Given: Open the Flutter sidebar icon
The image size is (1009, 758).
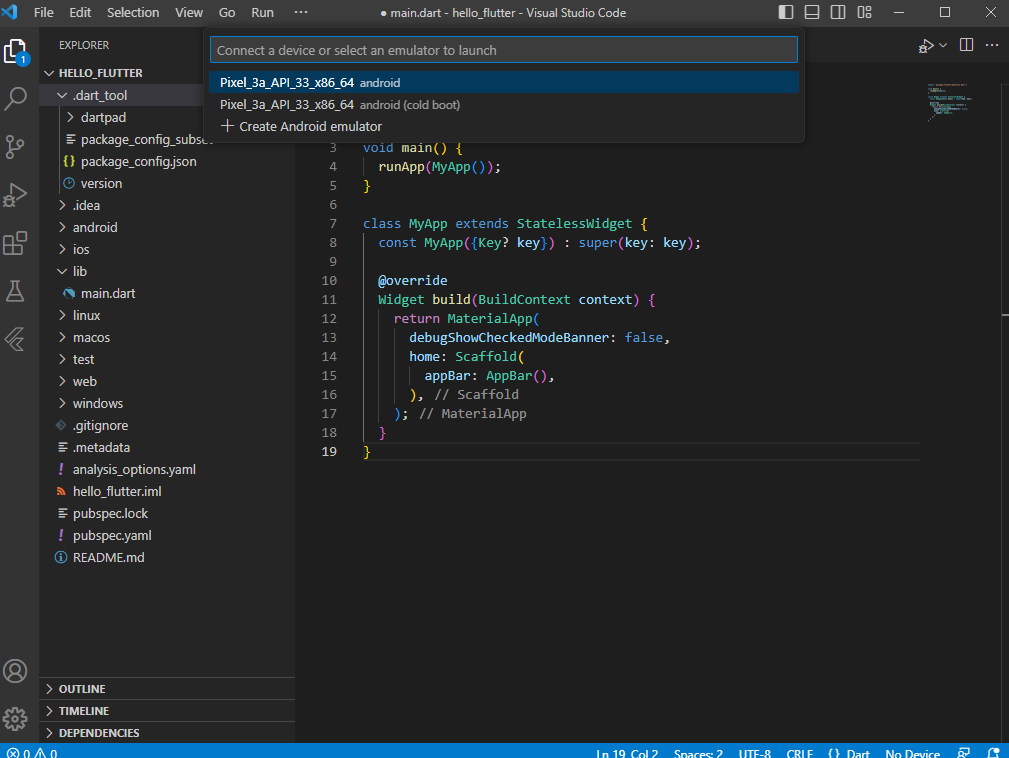Looking at the screenshot, I should pos(15,339).
